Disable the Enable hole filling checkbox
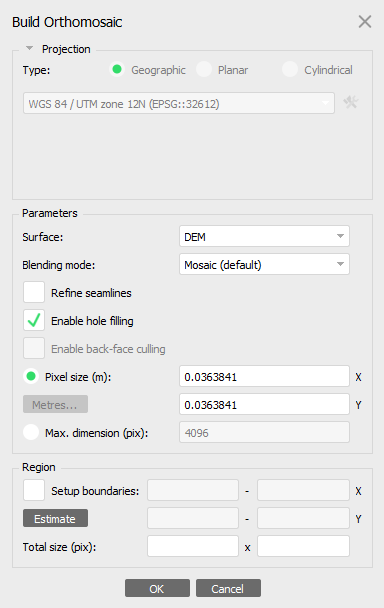Screen dimensions: 384x608 [x=34, y=320]
